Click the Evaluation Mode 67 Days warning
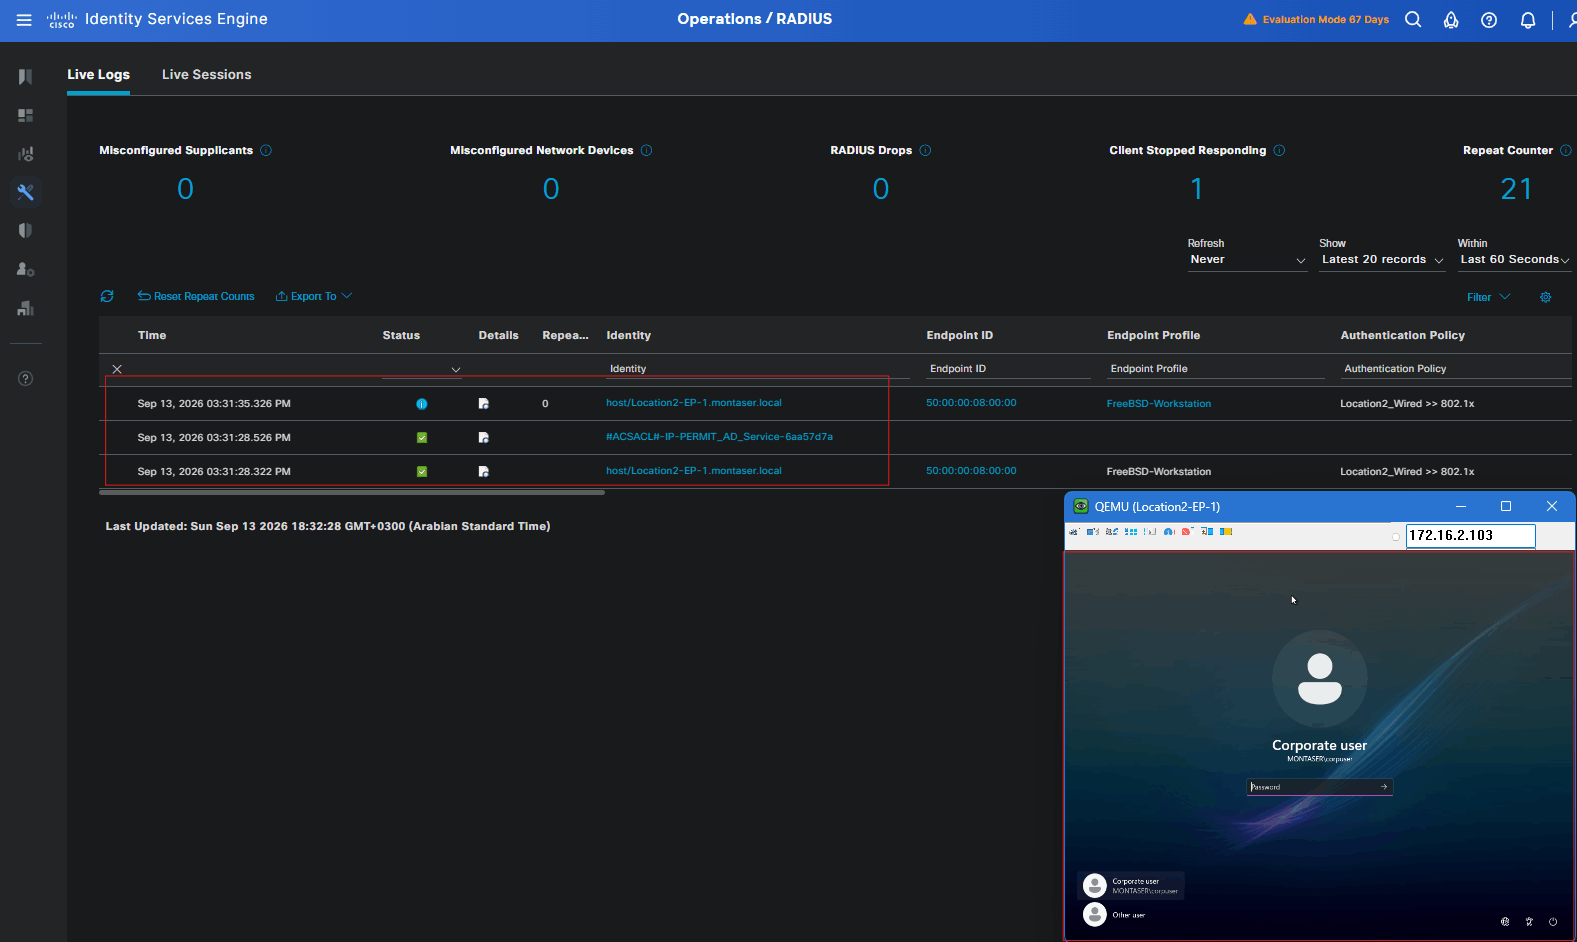 (1316, 20)
